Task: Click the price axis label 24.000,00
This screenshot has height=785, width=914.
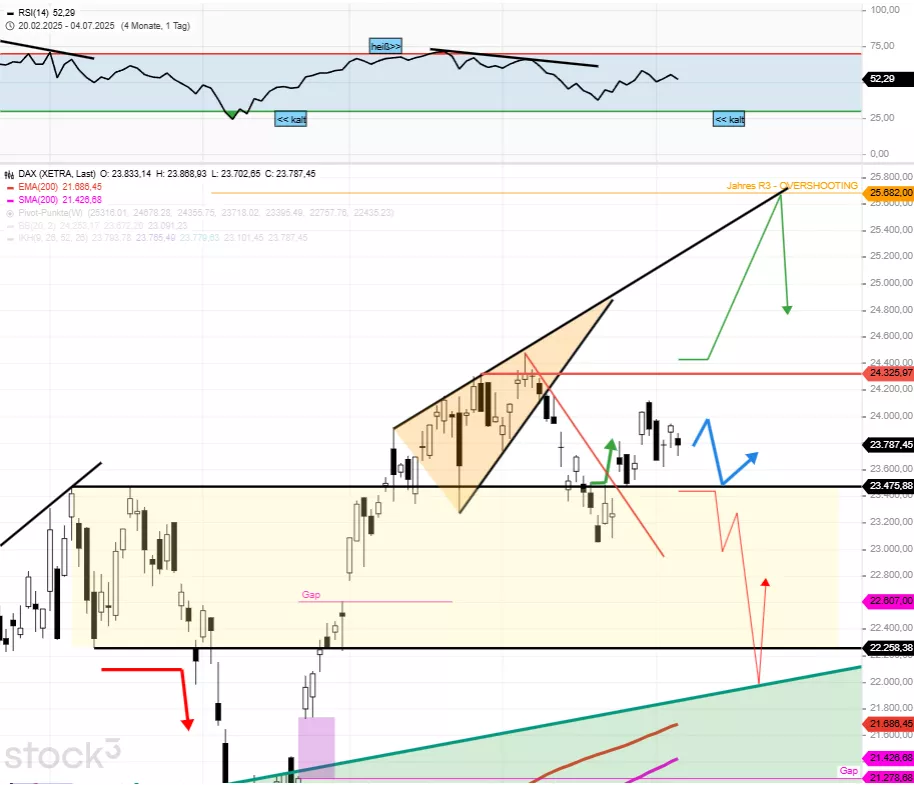Action: (891, 416)
